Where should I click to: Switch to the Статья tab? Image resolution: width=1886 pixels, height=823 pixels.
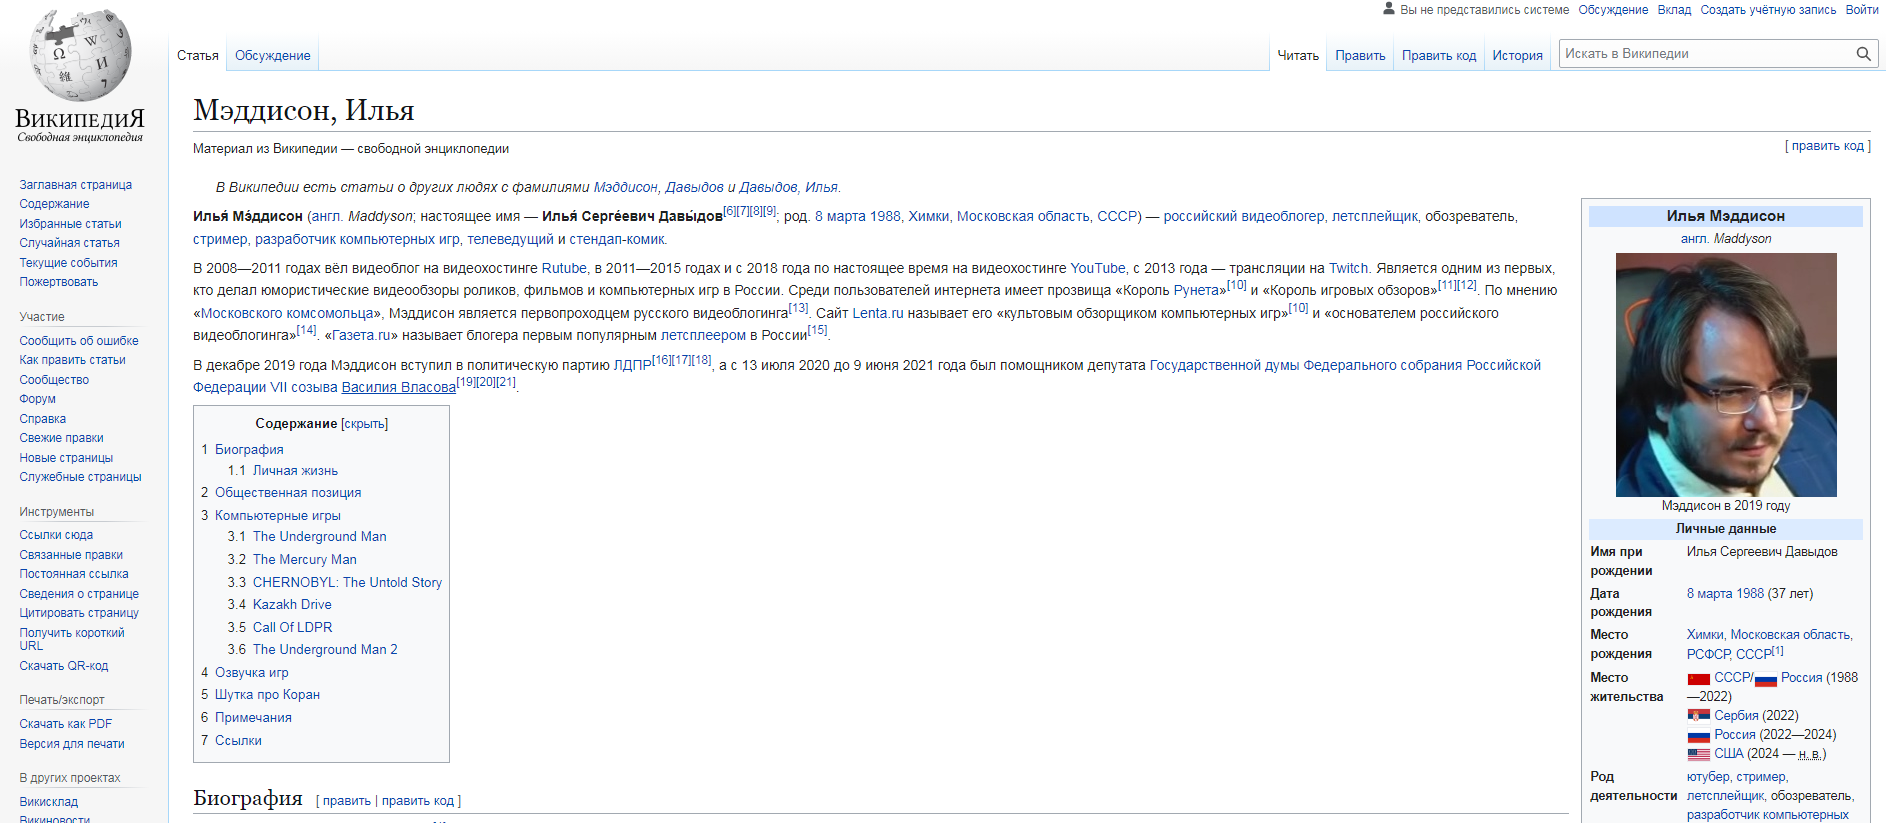(x=198, y=56)
